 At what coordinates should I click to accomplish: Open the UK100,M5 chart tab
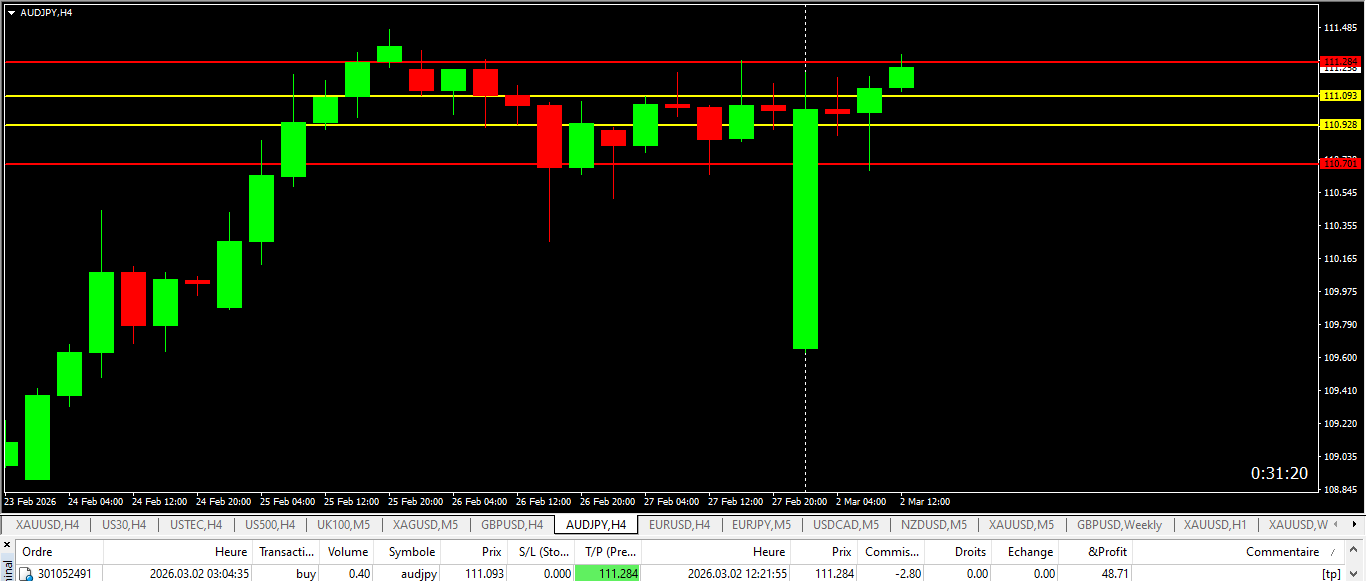pyautogui.click(x=343, y=524)
